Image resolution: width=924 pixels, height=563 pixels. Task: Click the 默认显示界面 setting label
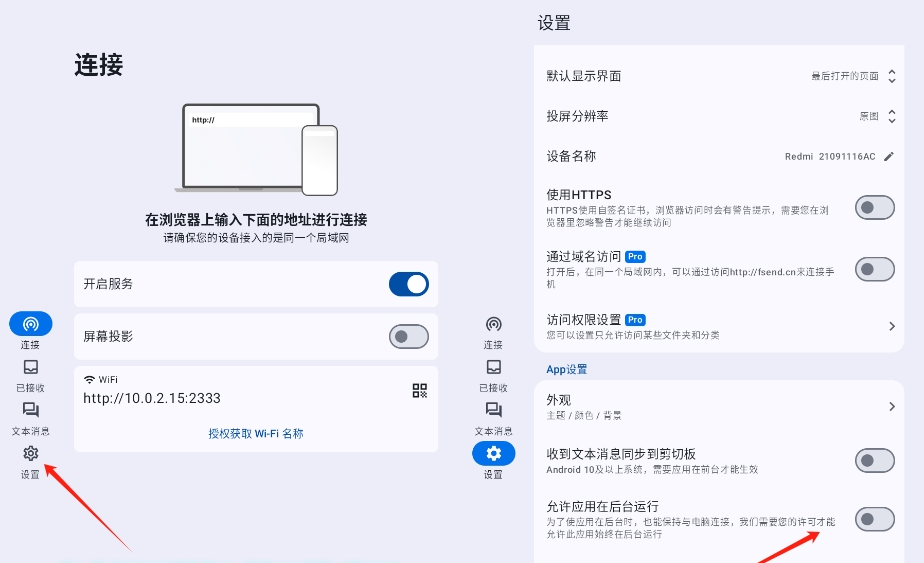pyautogui.click(x=583, y=76)
